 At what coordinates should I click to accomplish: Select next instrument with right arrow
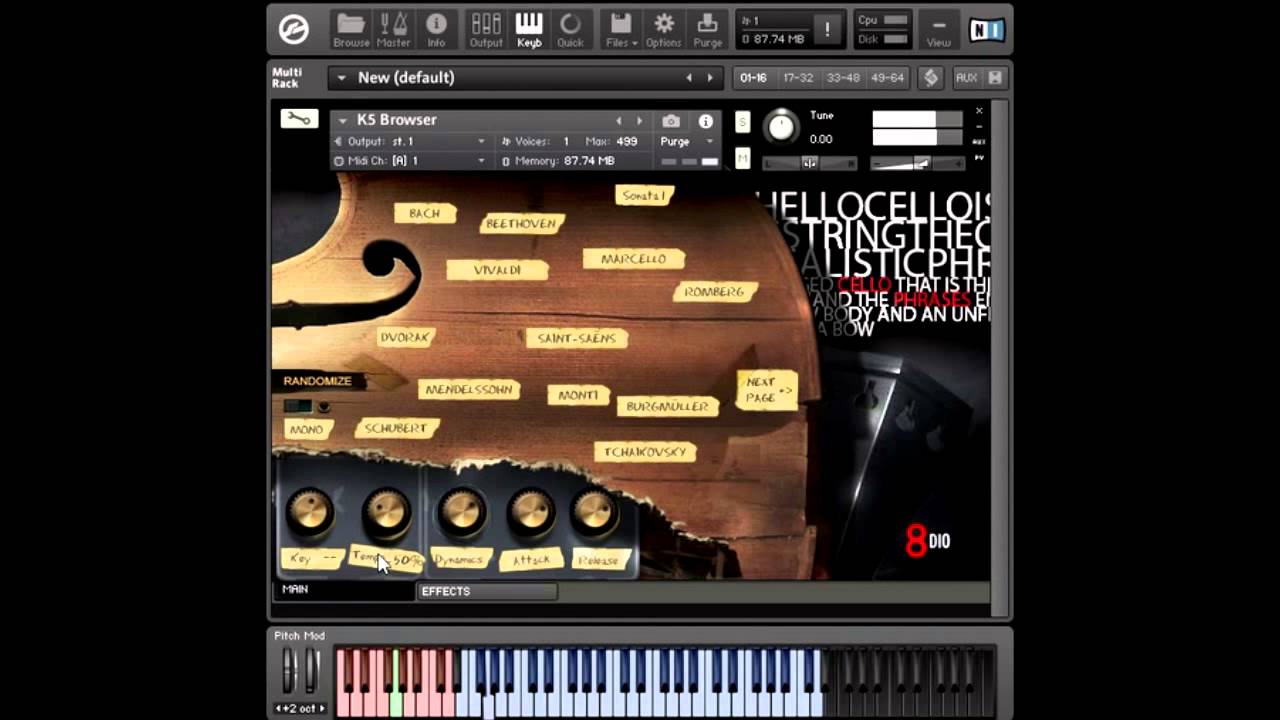pyautogui.click(x=640, y=120)
